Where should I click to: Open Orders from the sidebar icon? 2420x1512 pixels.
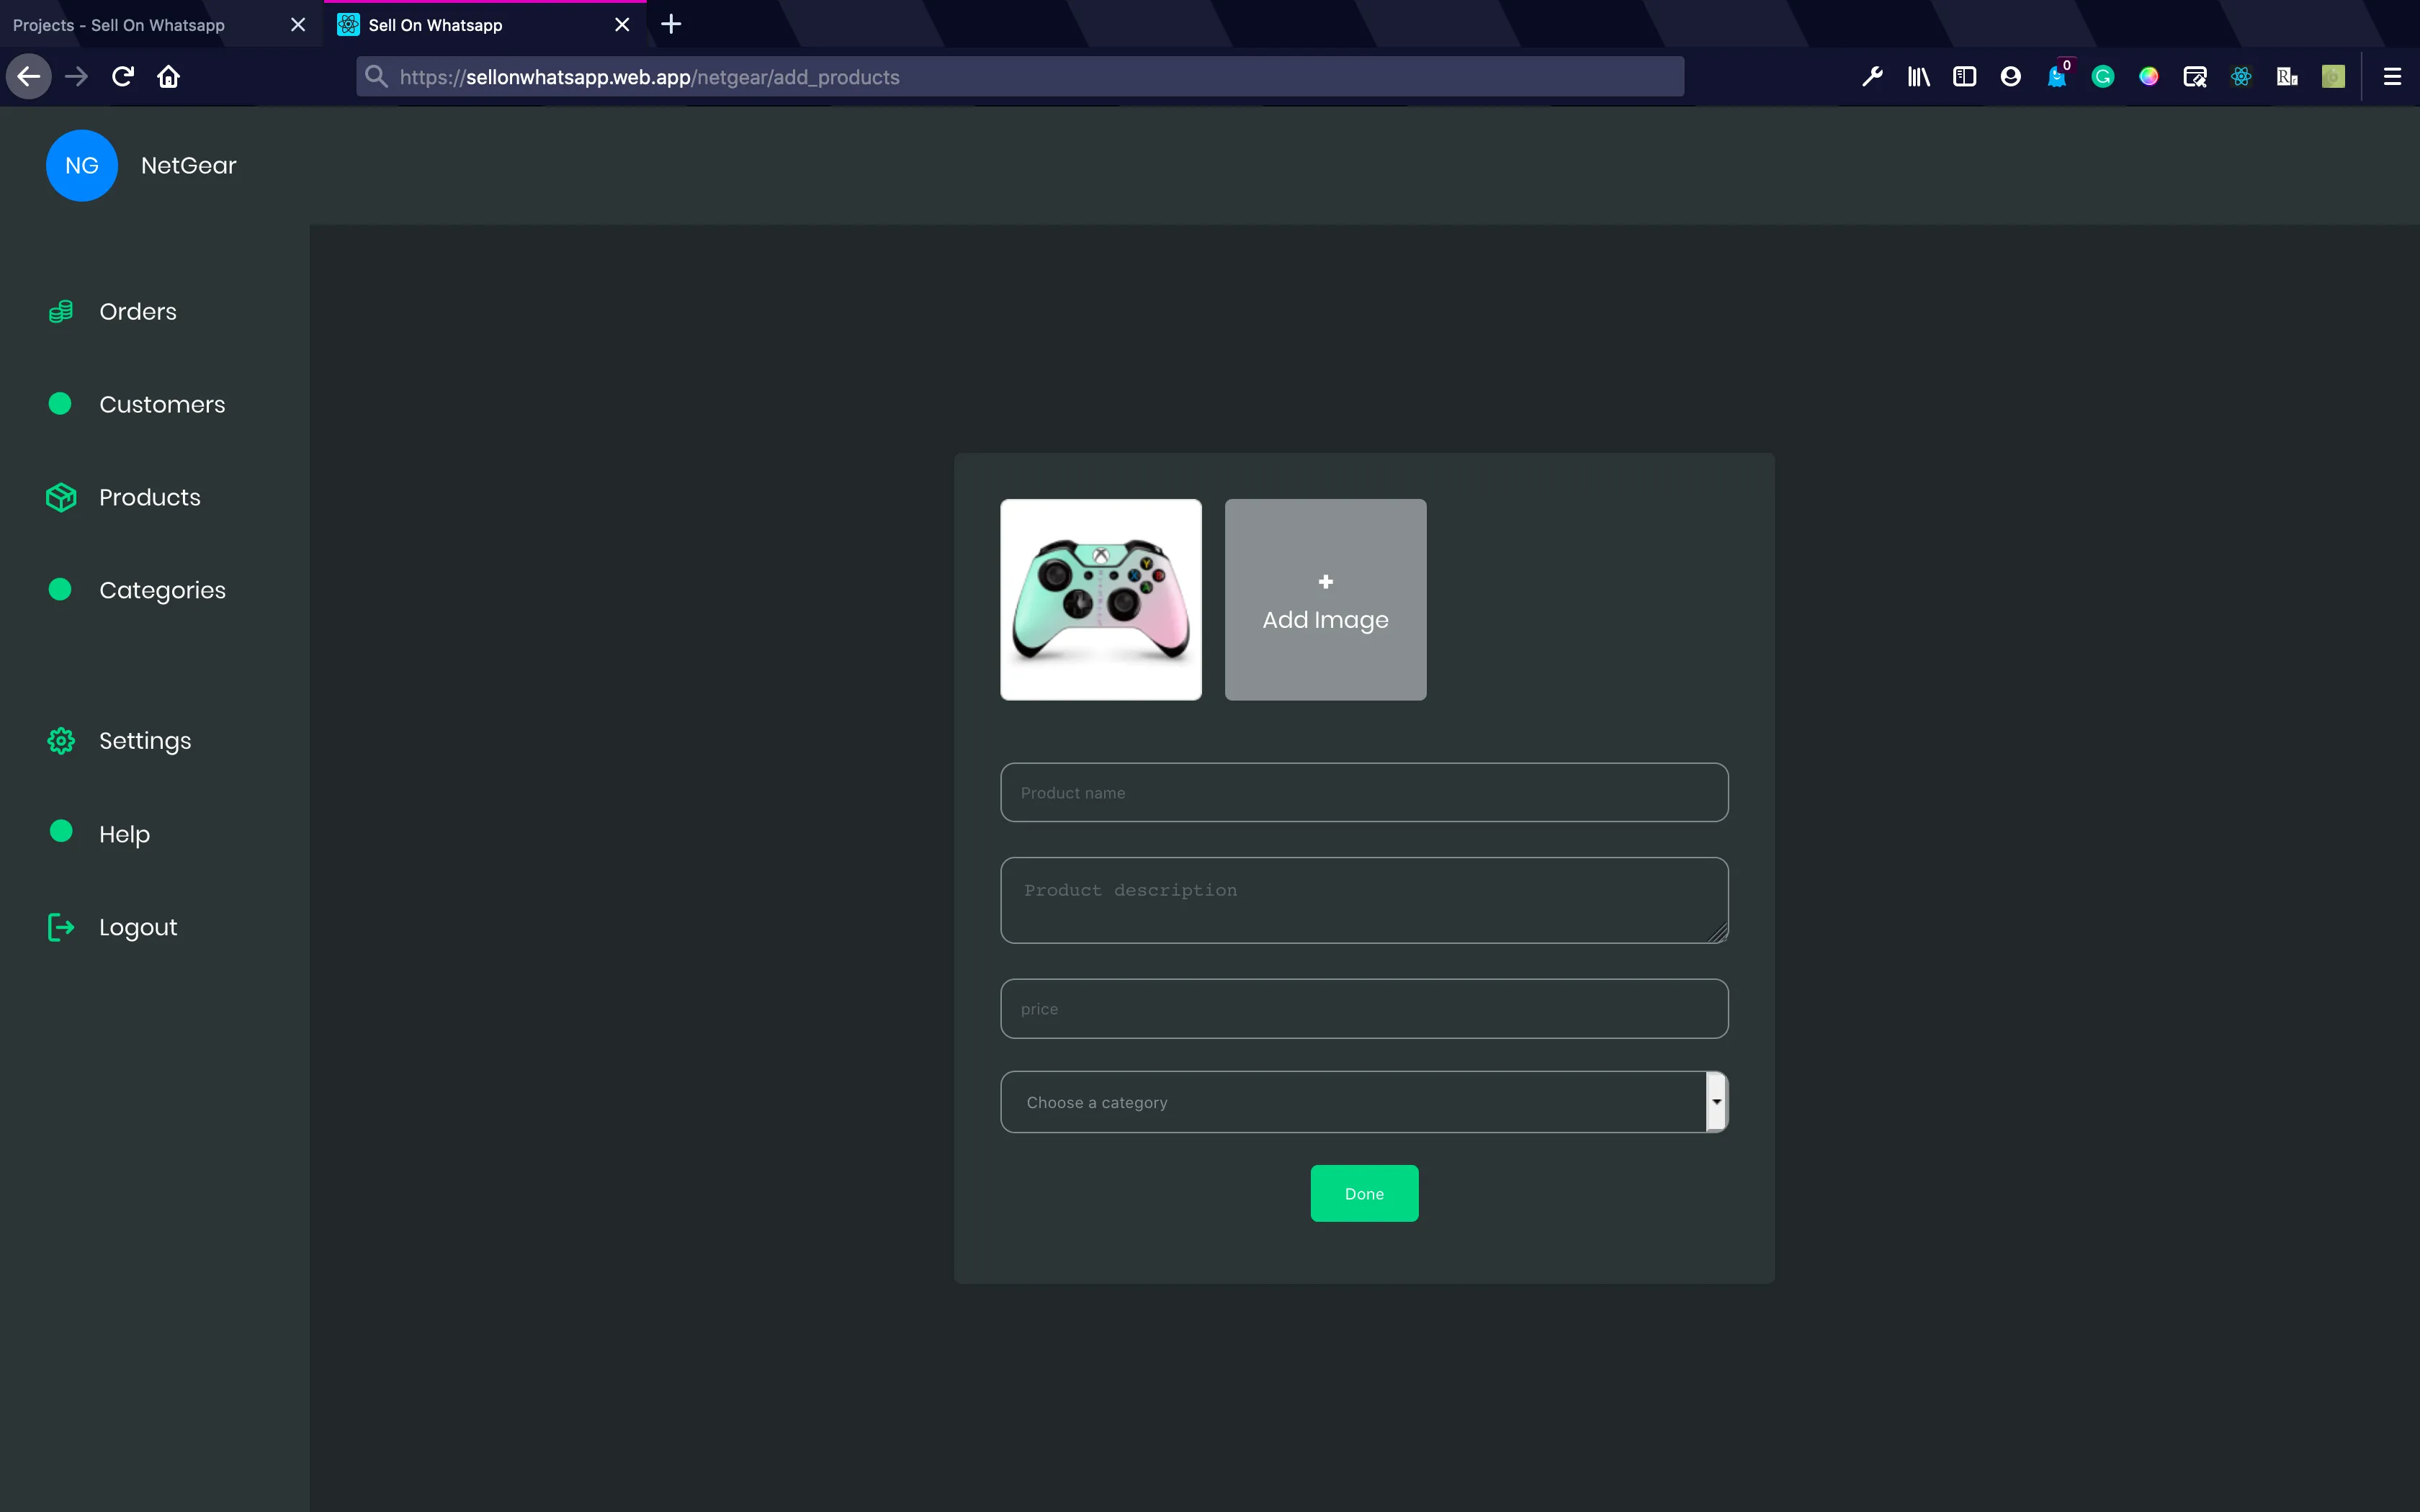(61, 312)
